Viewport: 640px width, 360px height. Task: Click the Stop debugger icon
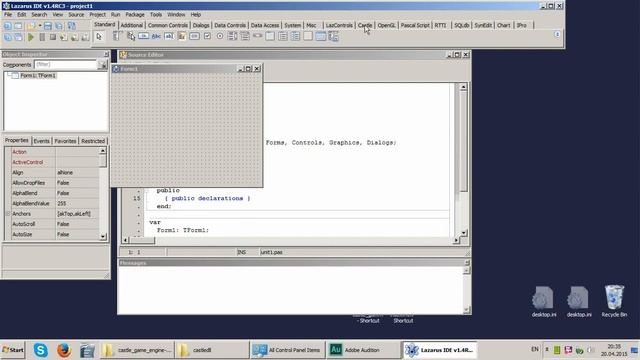click(x=53, y=37)
